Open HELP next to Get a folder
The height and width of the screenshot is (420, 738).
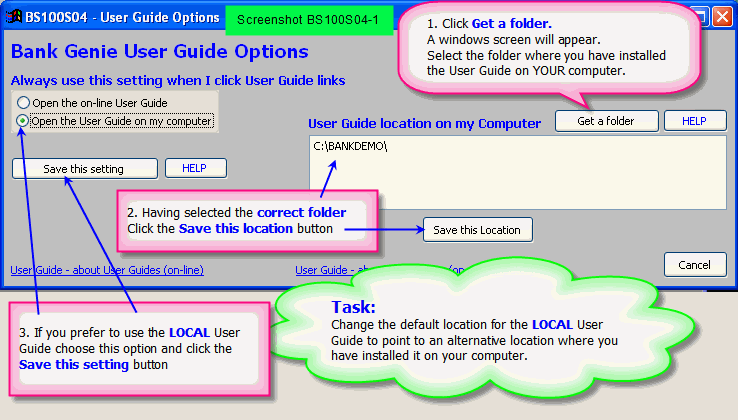click(x=695, y=121)
